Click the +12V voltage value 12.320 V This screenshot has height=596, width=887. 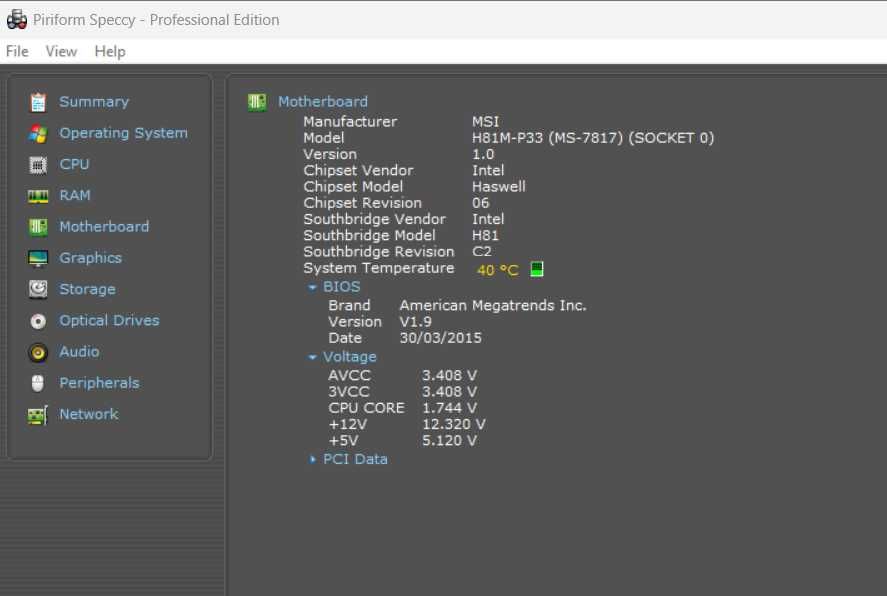[x=454, y=425]
